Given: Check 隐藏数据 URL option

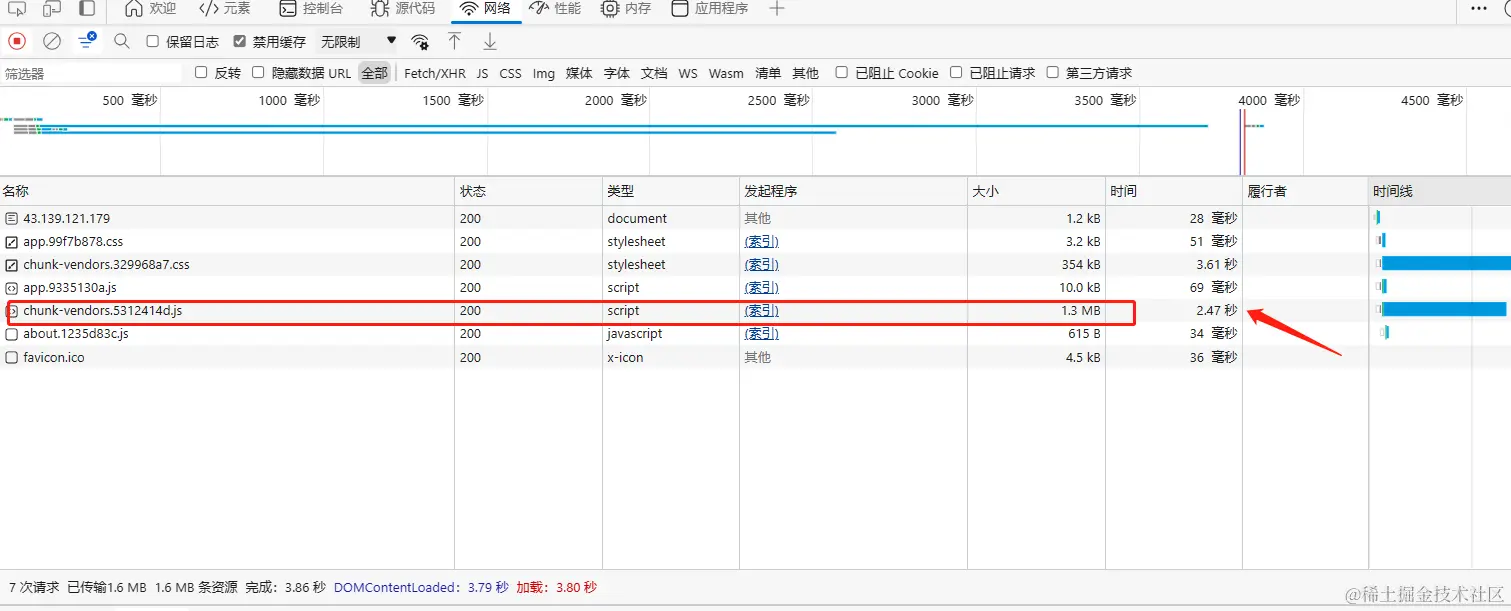Looking at the screenshot, I should tap(258, 73).
